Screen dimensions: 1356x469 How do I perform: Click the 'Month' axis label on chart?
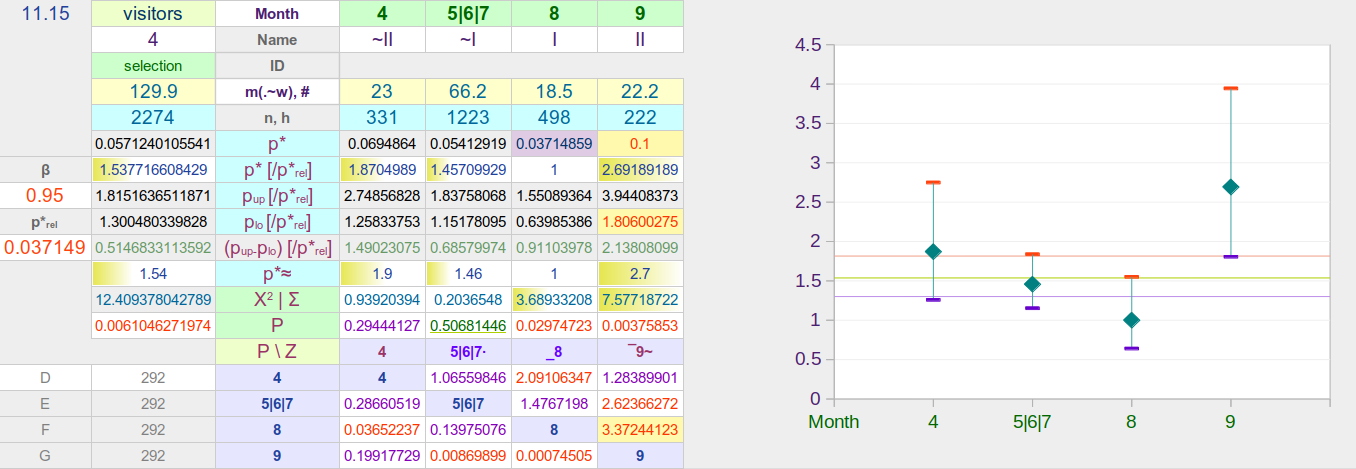(833, 422)
